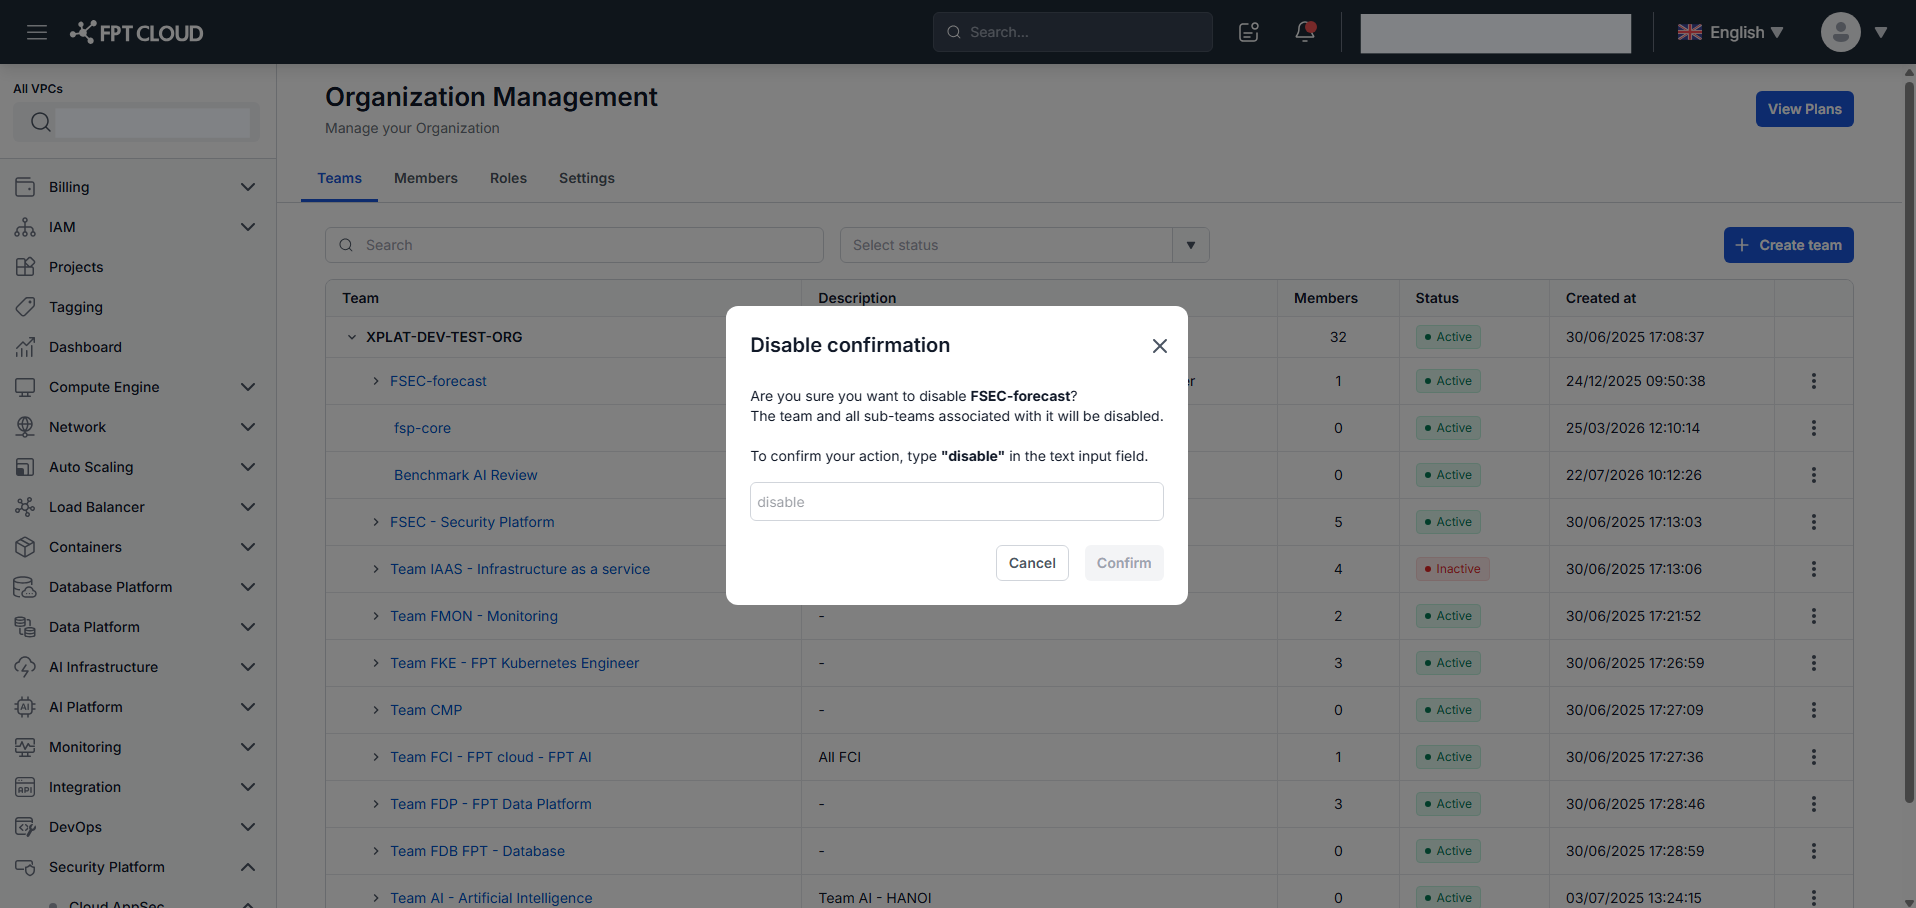Focus the disable confirmation text field
1916x908 pixels.
[x=957, y=502]
